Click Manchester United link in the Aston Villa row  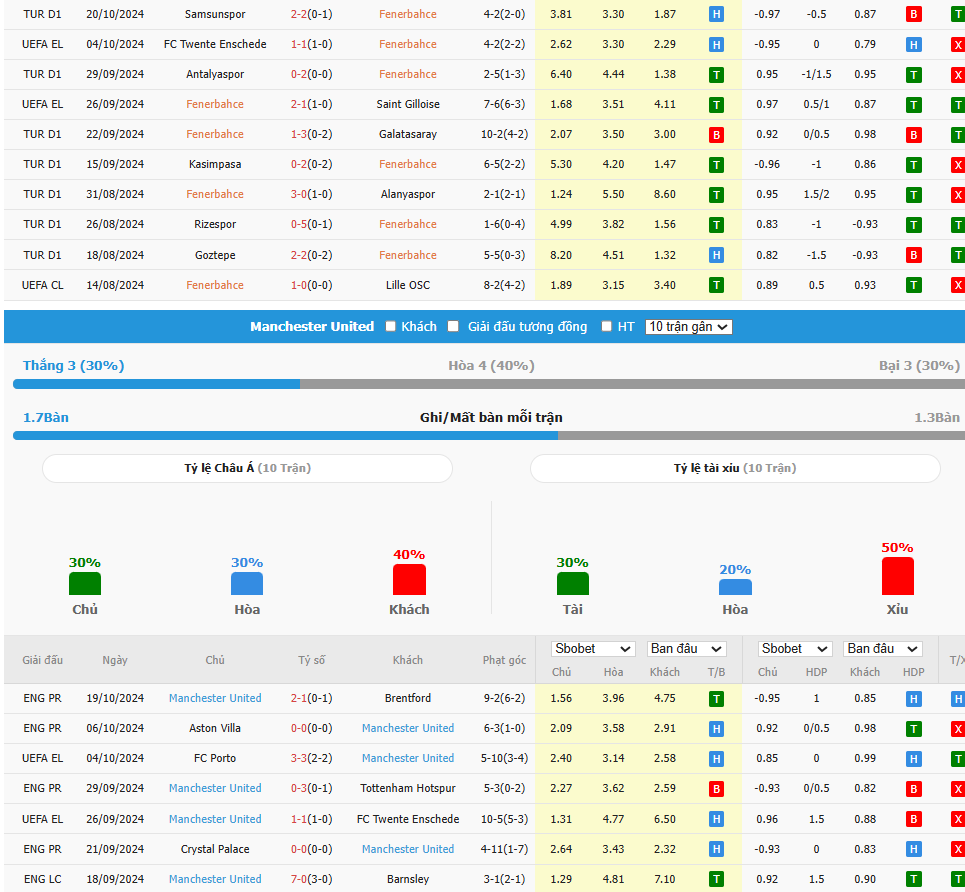[408, 729]
